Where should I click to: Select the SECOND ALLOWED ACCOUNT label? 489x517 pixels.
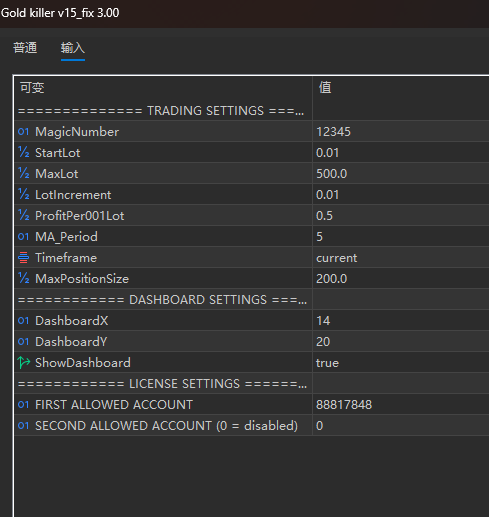[166, 426]
